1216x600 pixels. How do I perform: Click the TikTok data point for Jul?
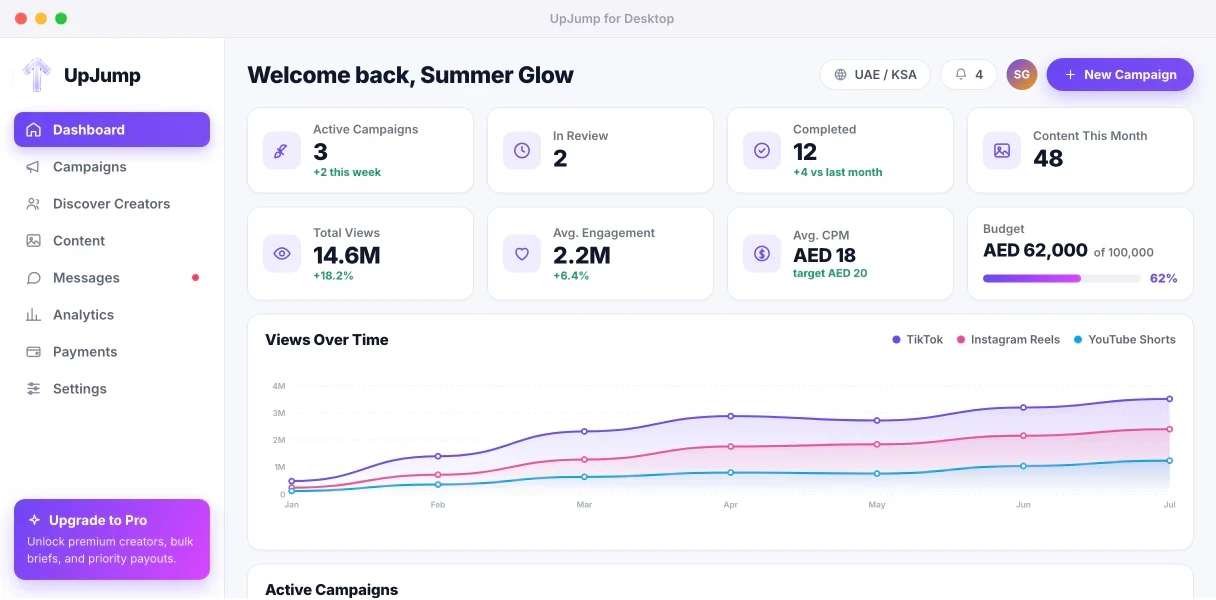click(x=1169, y=399)
